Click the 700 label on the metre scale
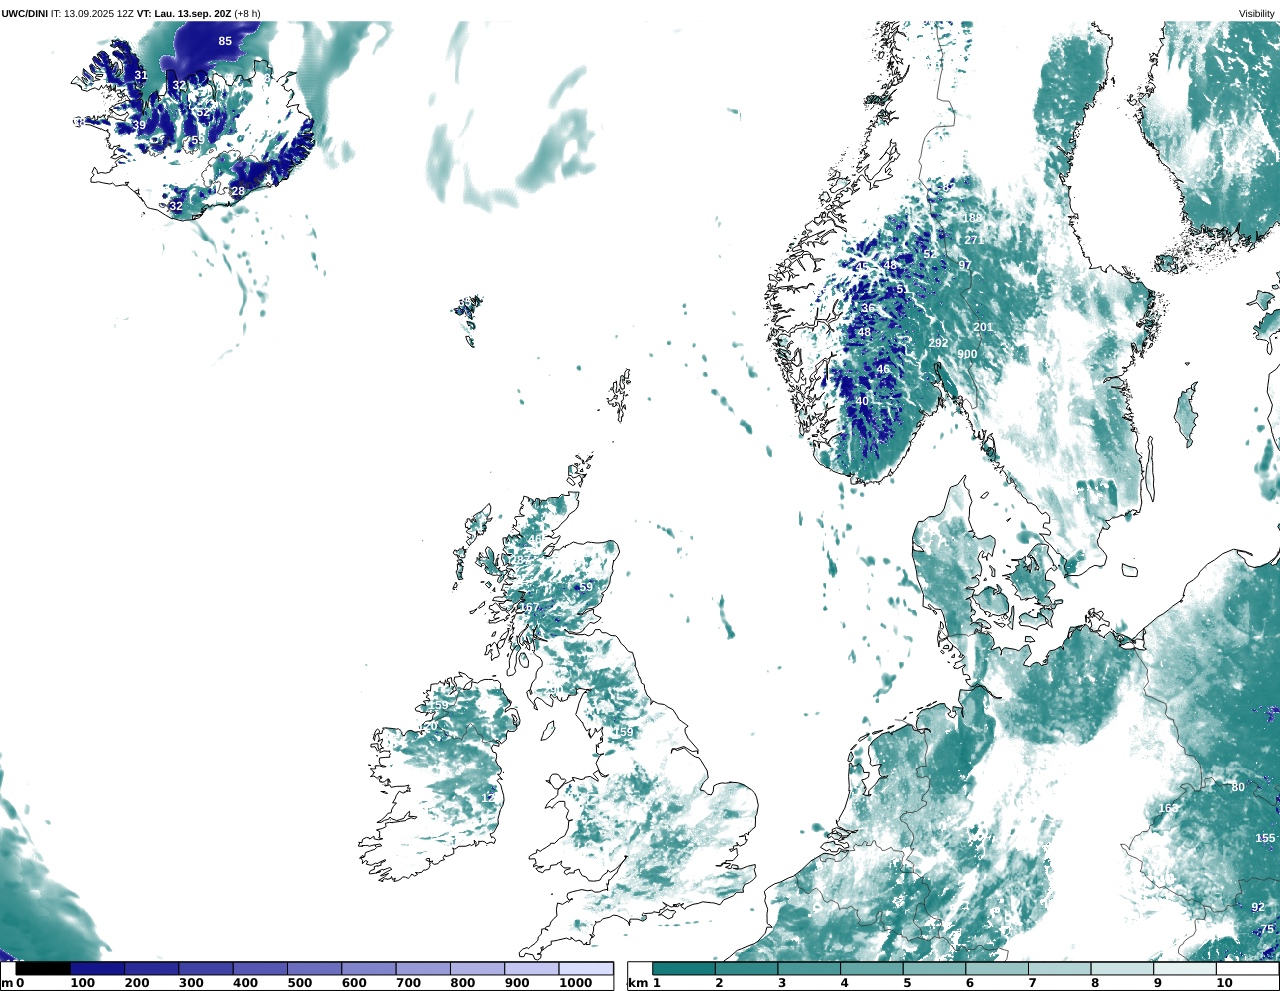Viewport: 1280px width, 991px height. click(x=408, y=983)
